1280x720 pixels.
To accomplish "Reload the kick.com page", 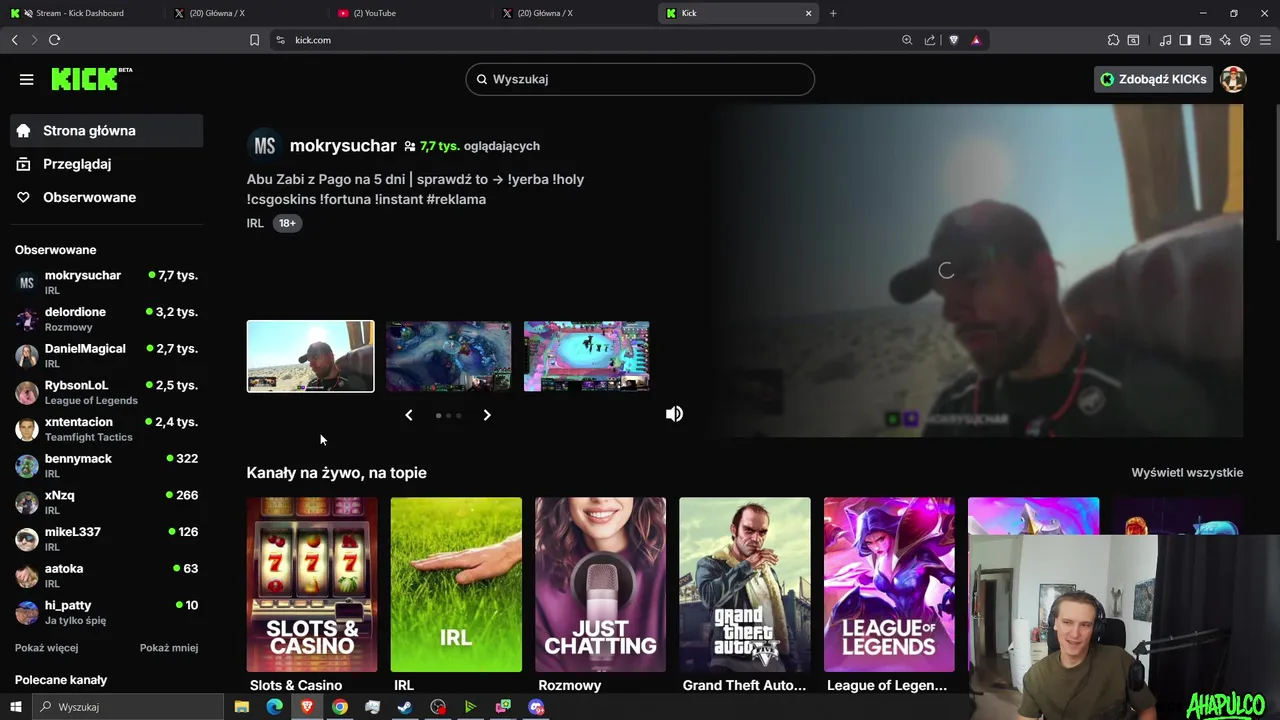I will [54, 40].
